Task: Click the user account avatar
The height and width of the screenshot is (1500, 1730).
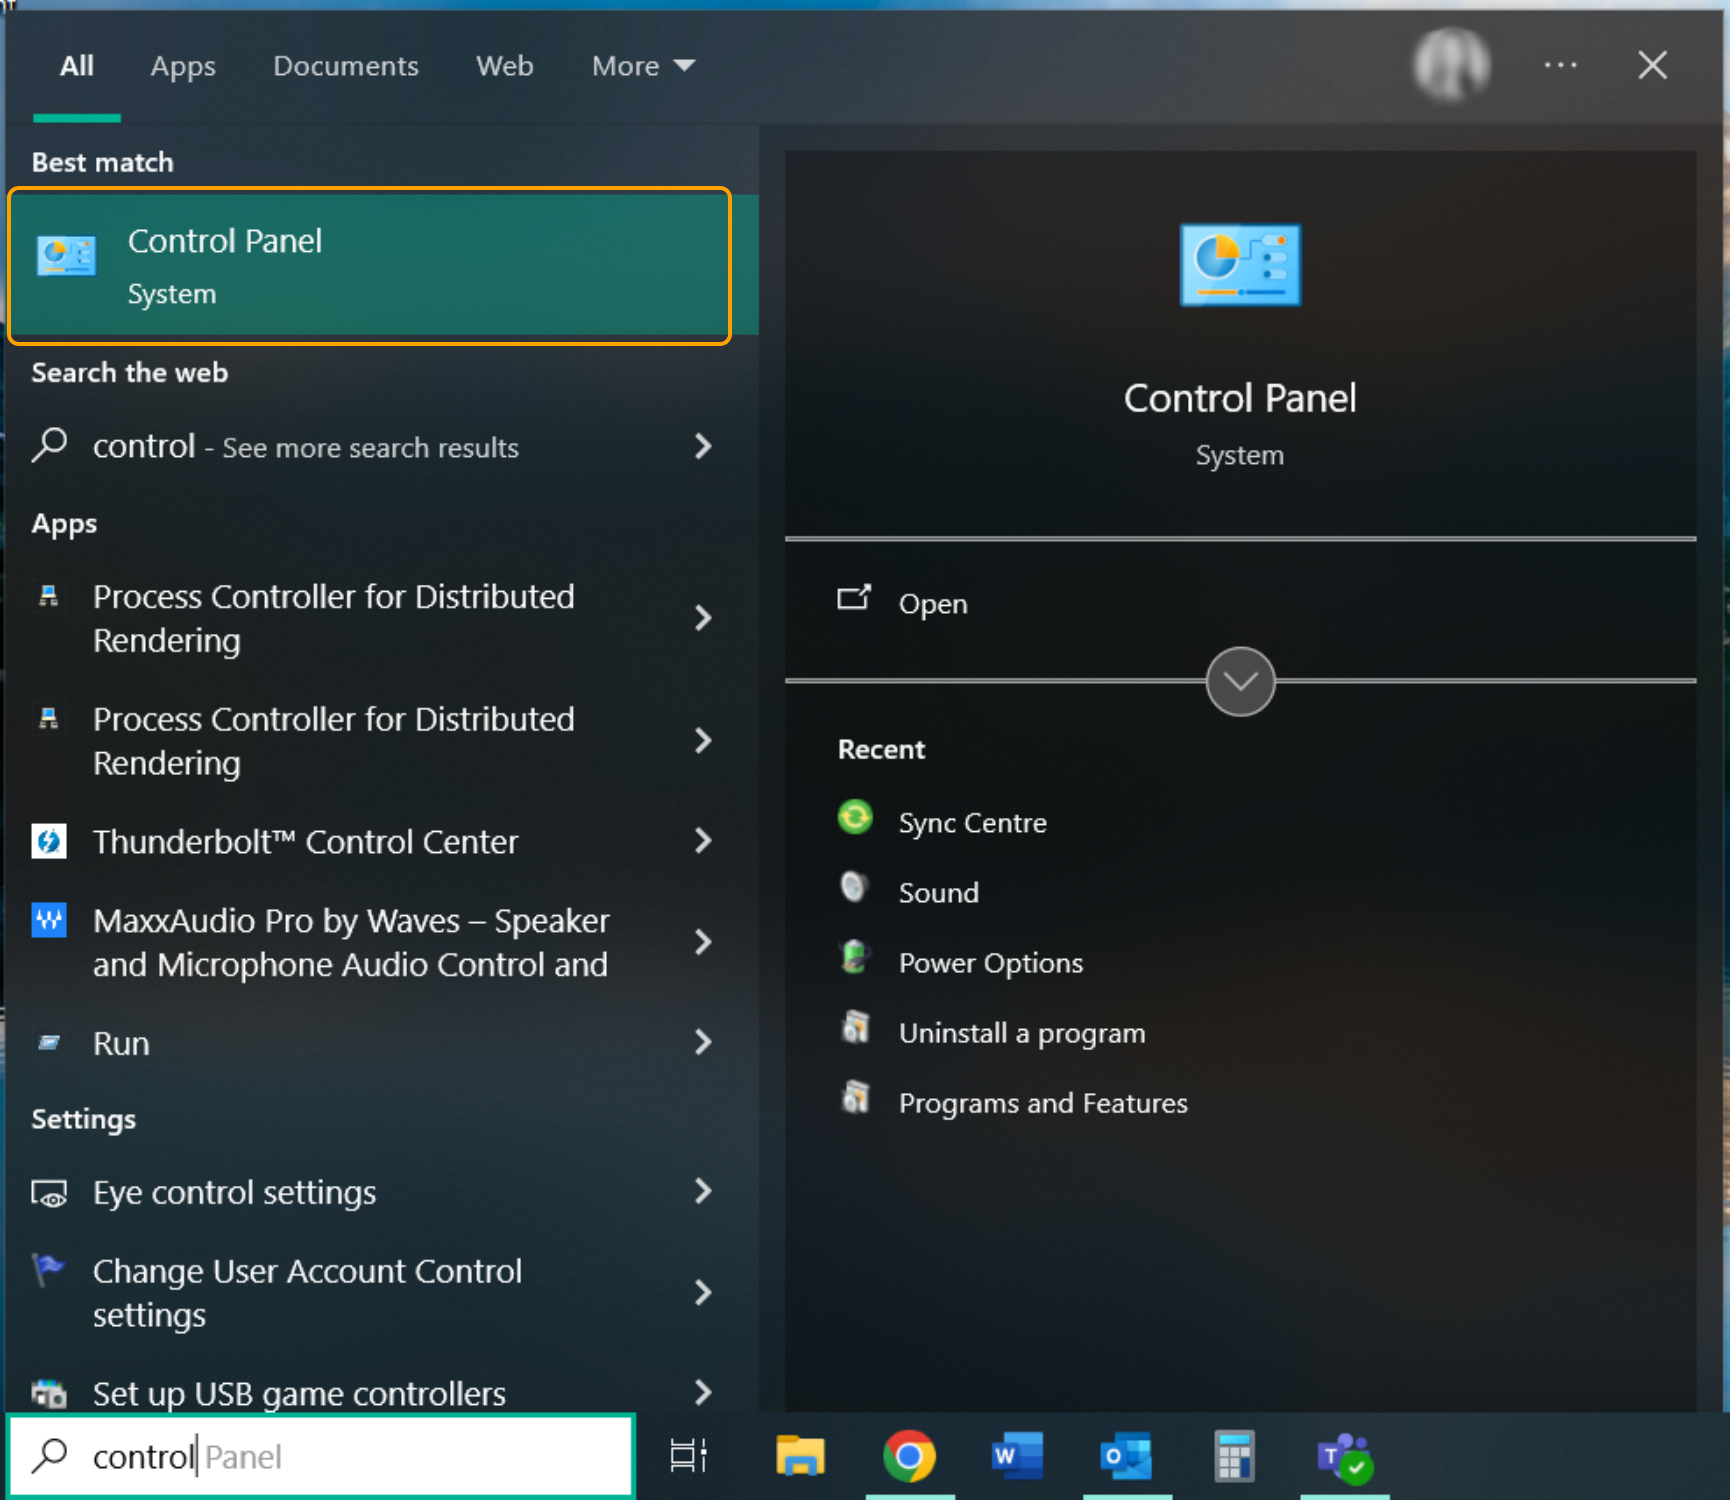Action: 1451,66
